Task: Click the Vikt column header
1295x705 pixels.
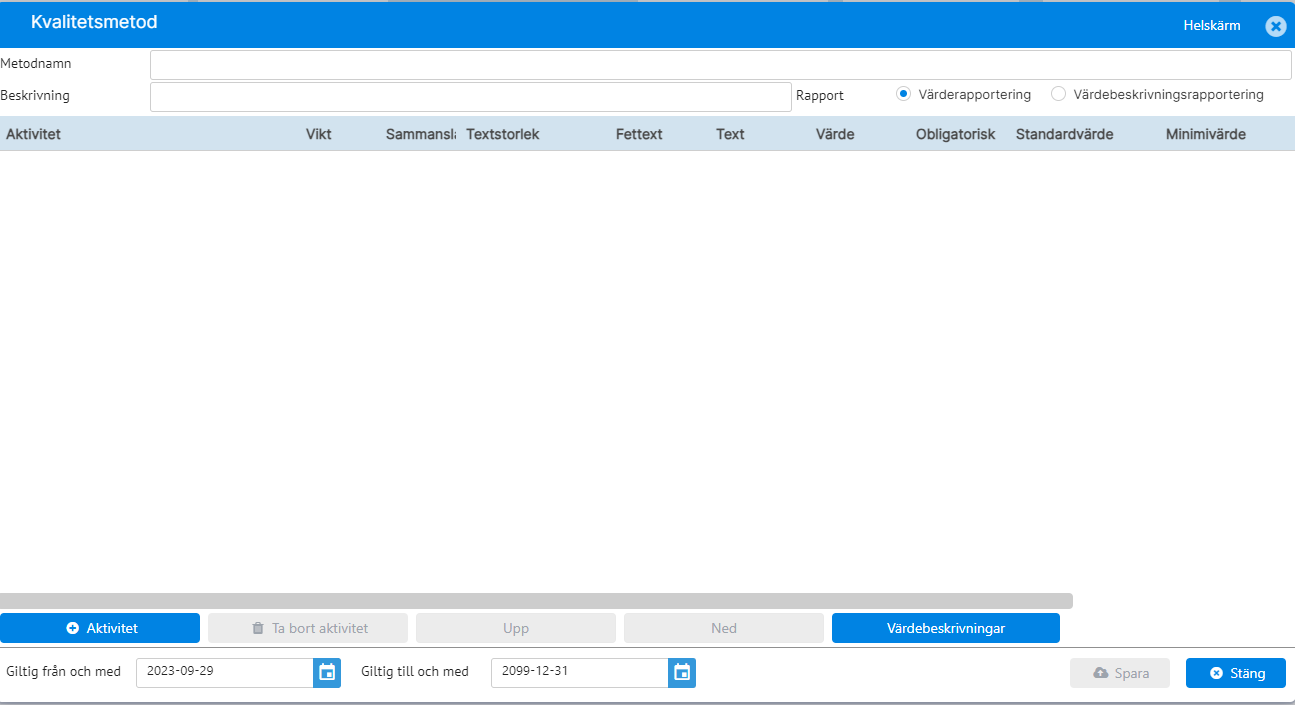Action: point(319,134)
